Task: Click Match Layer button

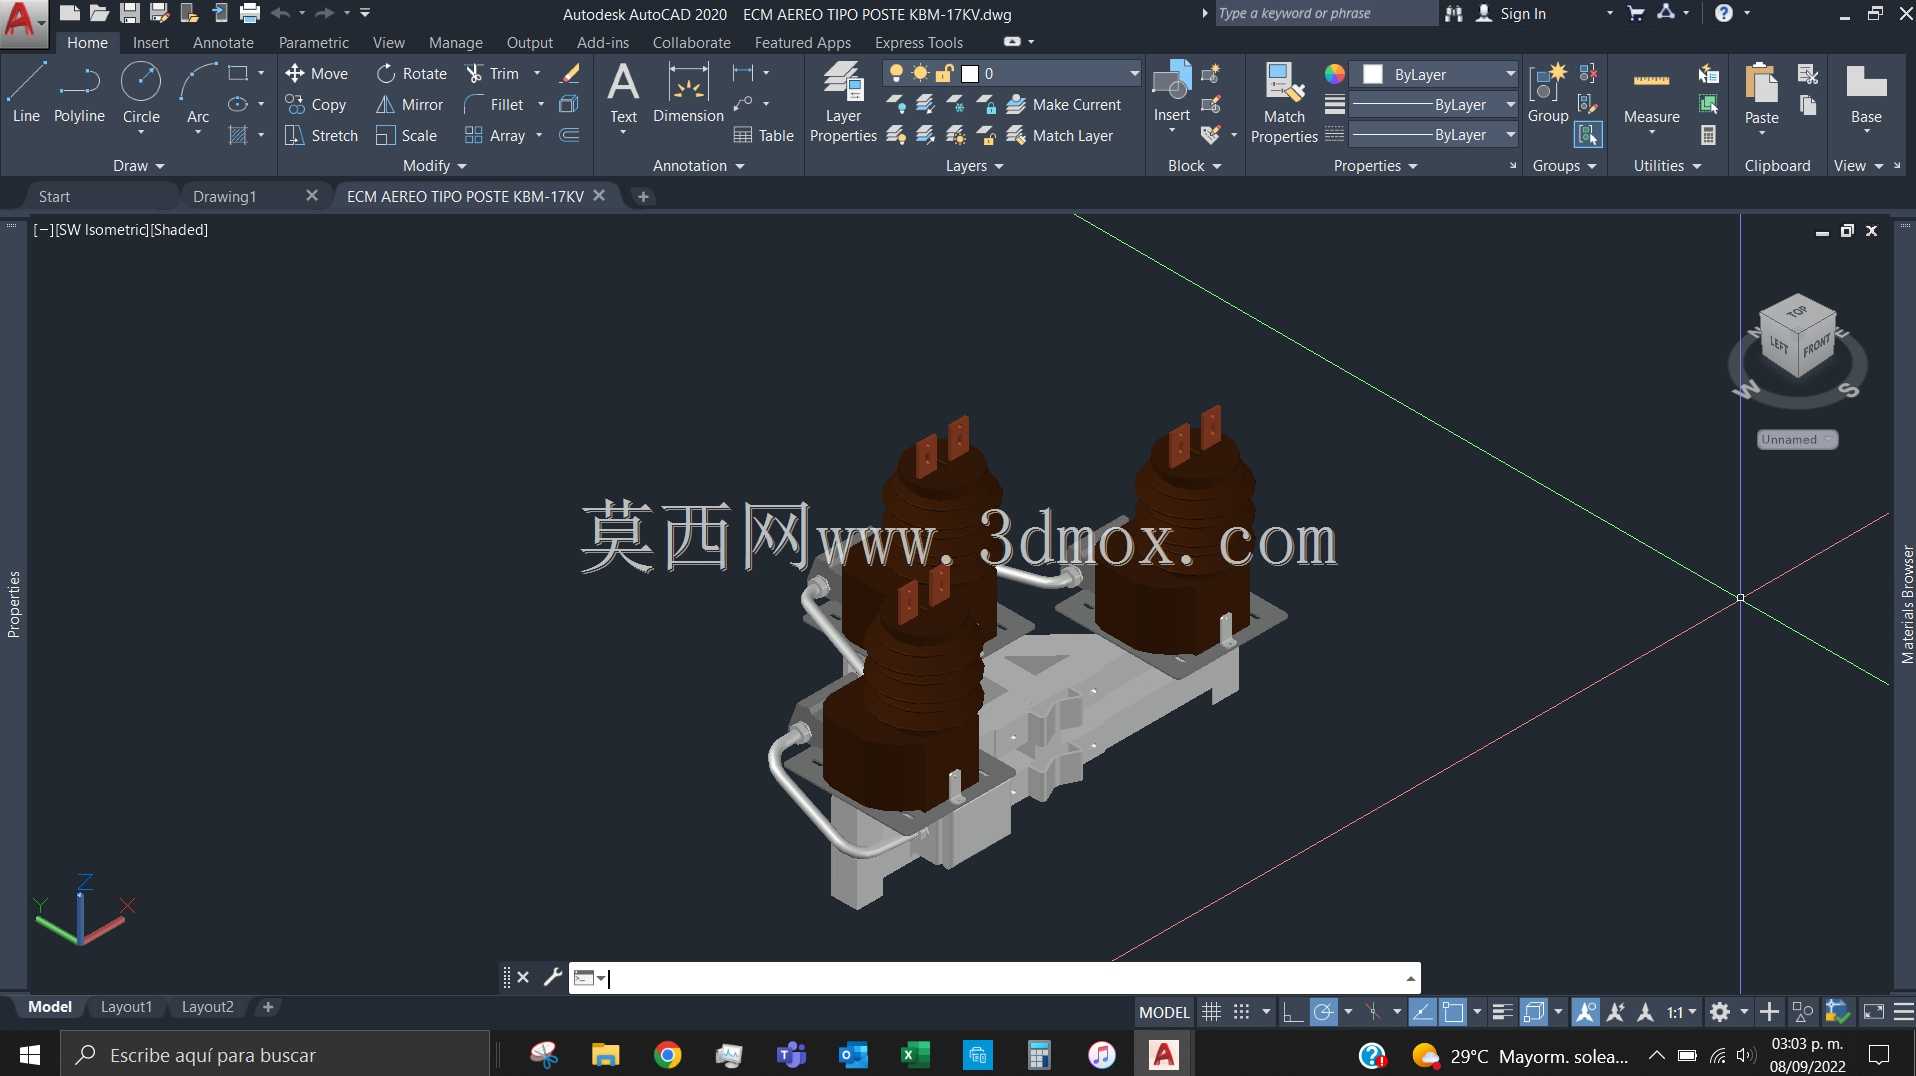Action: point(1060,135)
